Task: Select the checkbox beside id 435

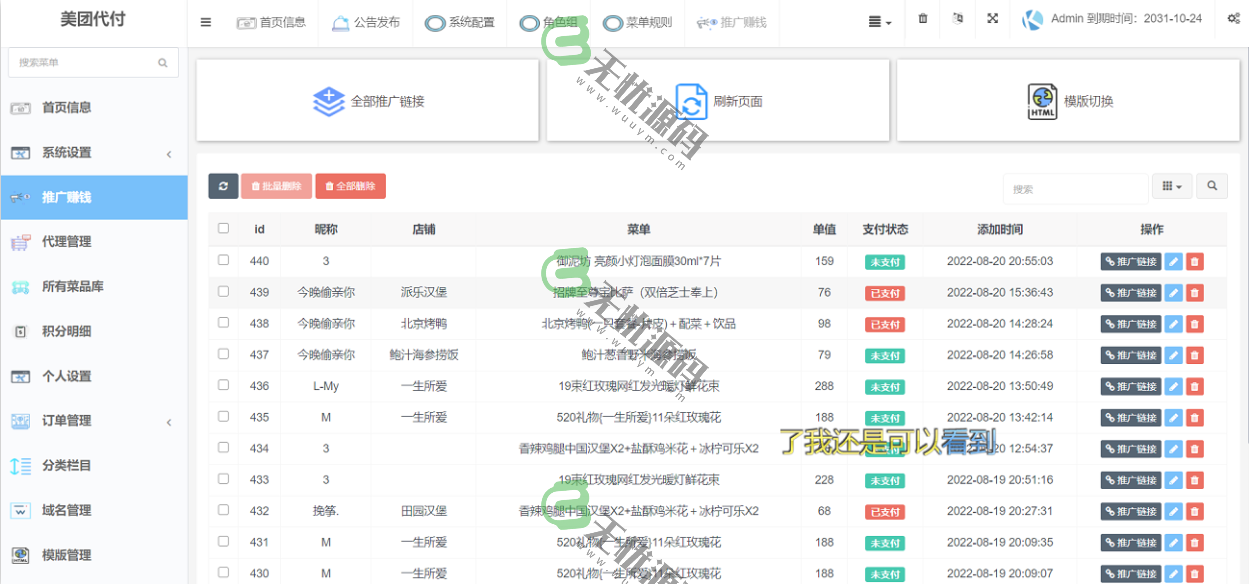Action: pyautogui.click(x=223, y=418)
